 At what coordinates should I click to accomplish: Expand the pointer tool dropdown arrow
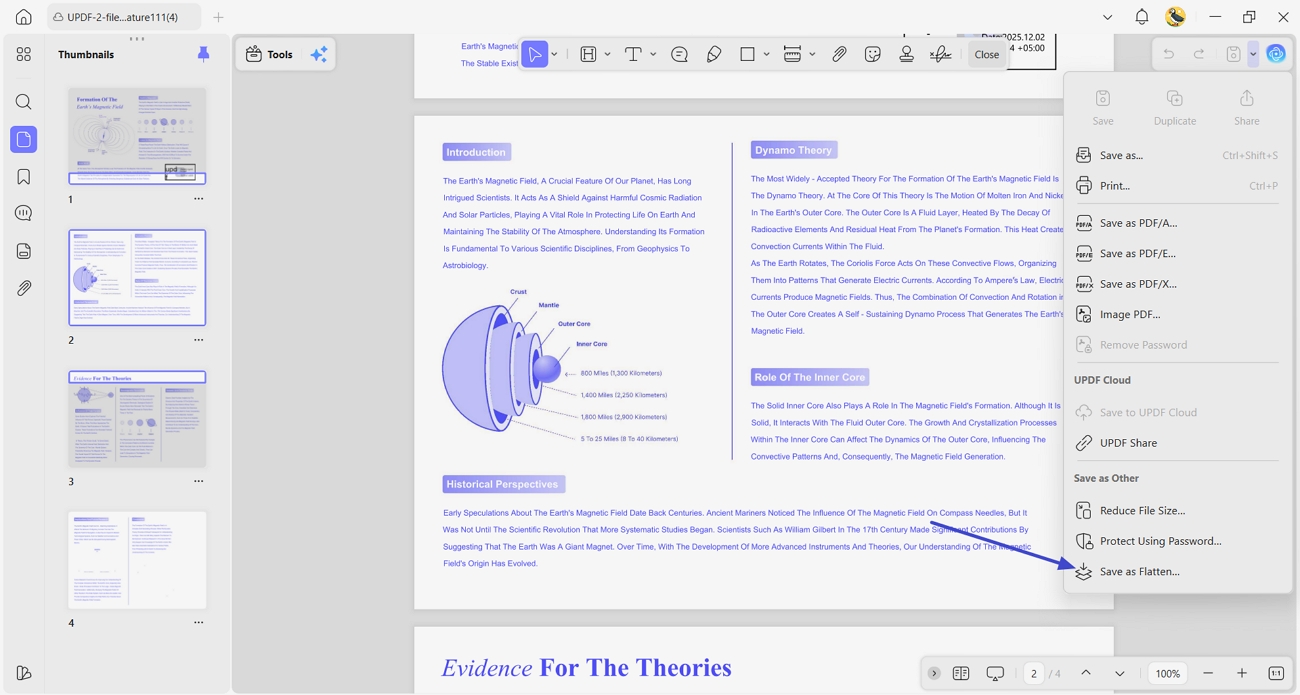(x=554, y=54)
